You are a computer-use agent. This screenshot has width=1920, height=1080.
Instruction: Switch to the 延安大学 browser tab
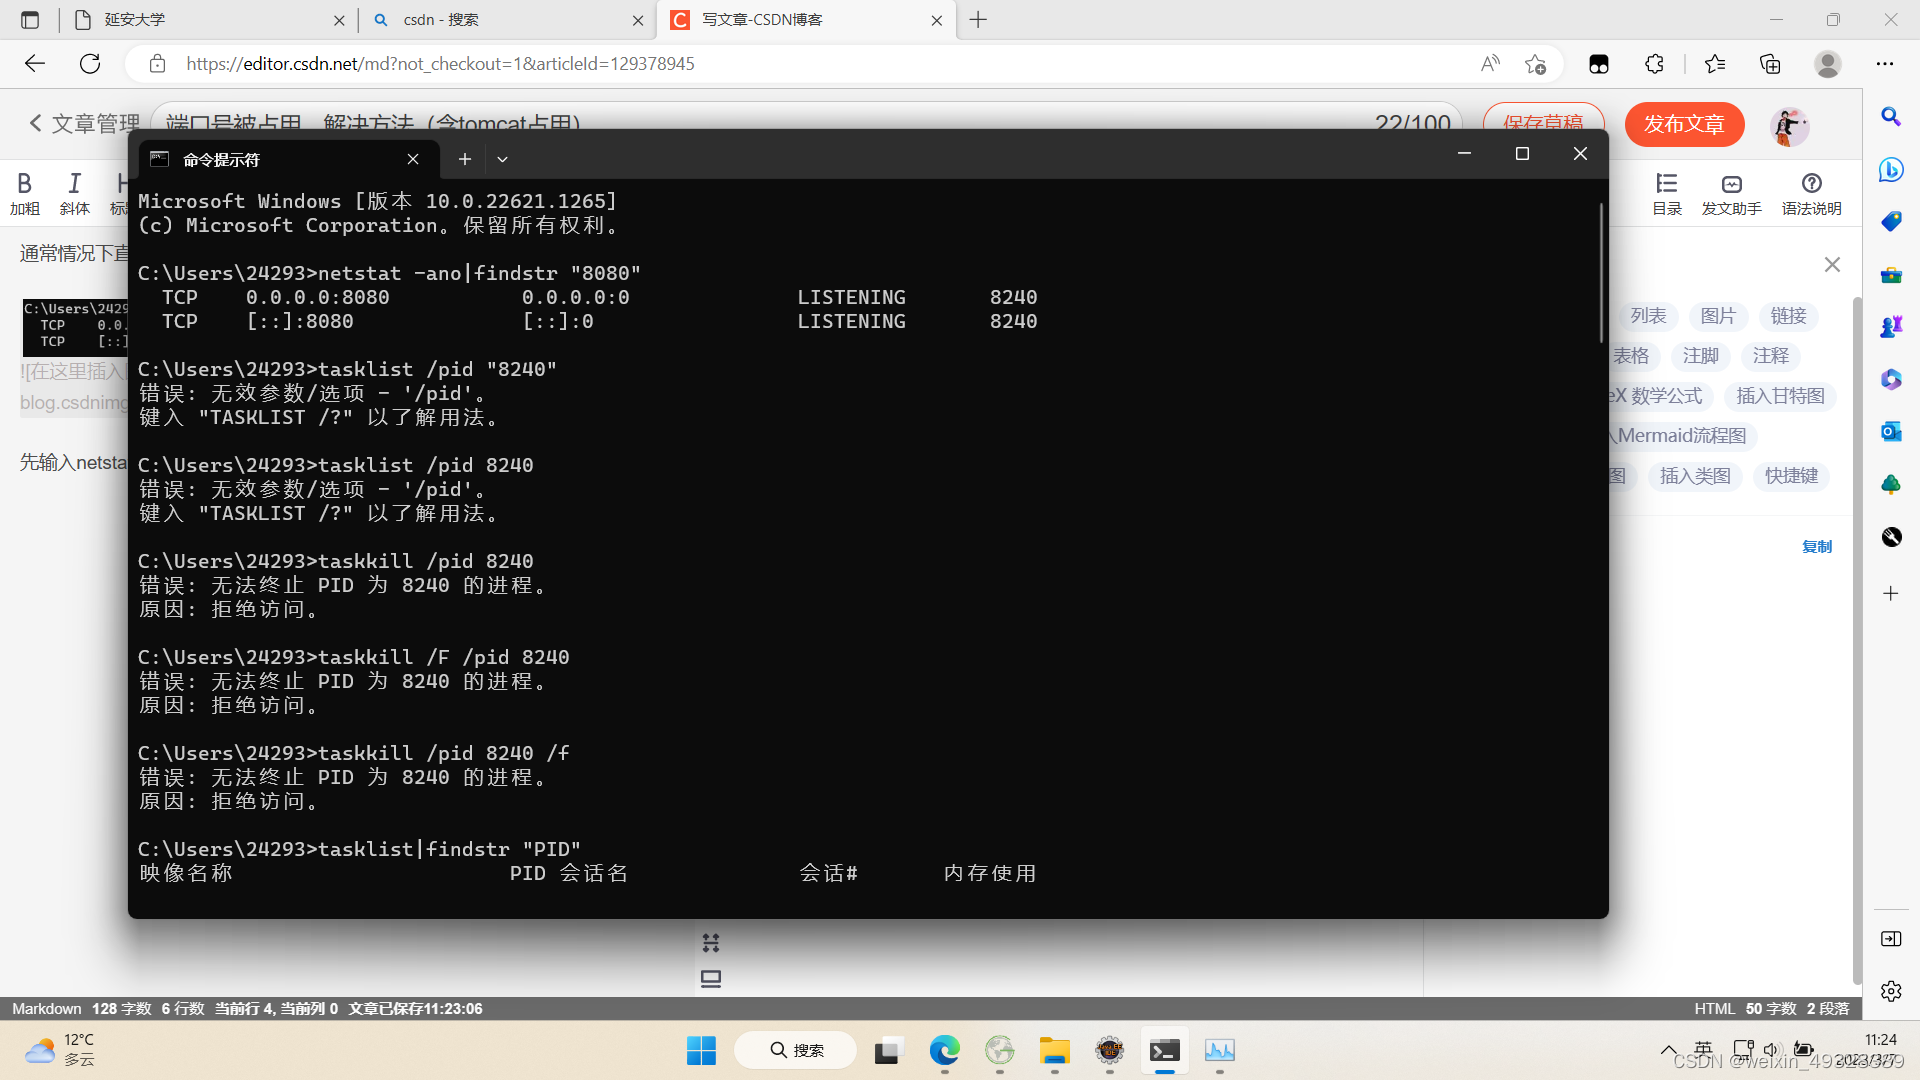pyautogui.click(x=210, y=20)
